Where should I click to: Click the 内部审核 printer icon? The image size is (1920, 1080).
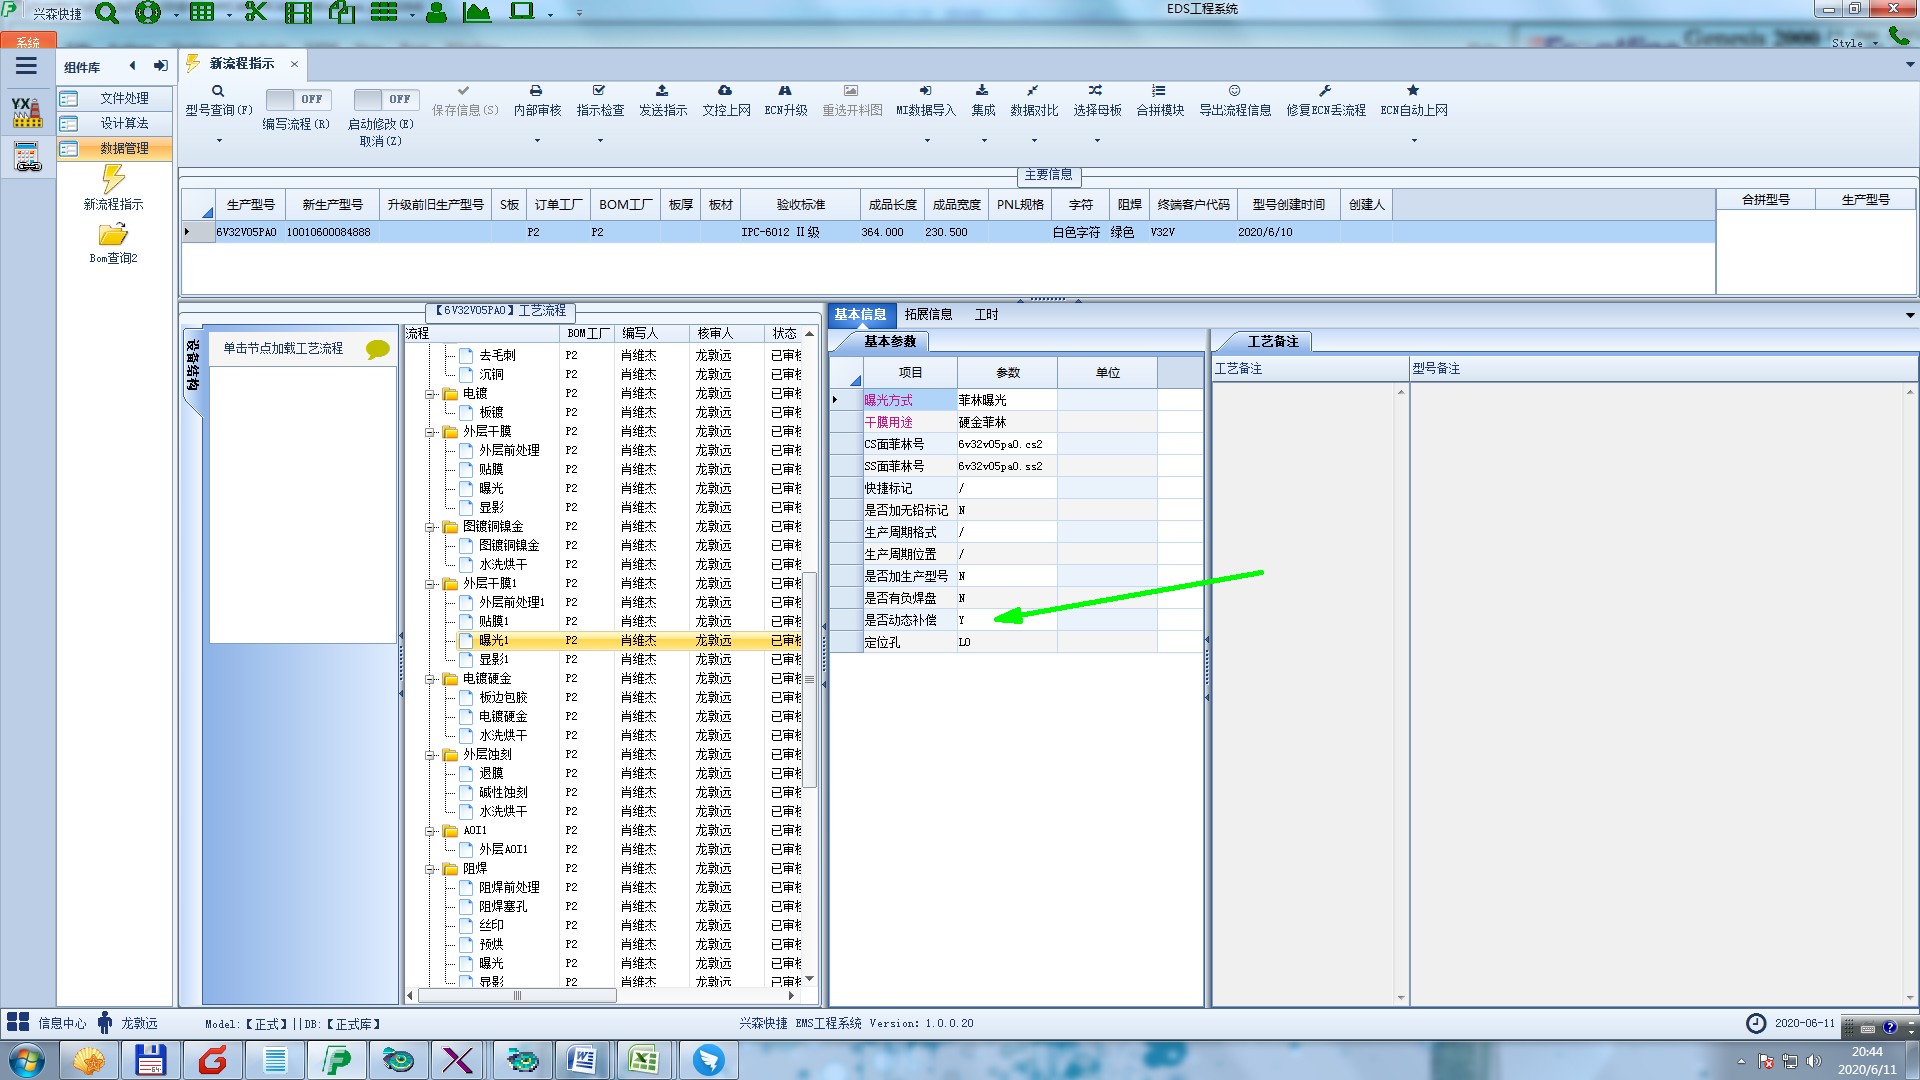(x=536, y=91)
